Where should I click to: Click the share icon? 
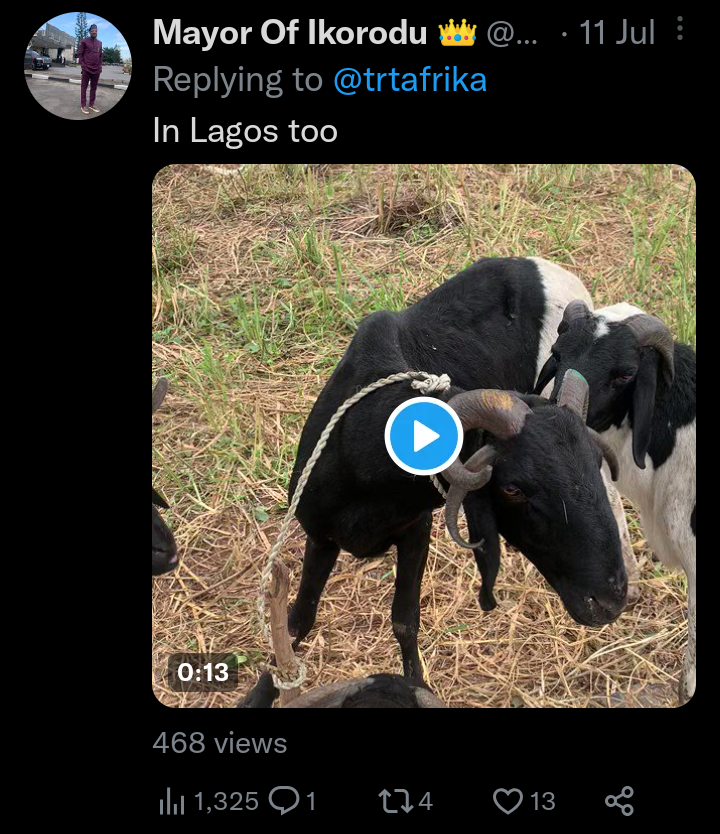619,801
